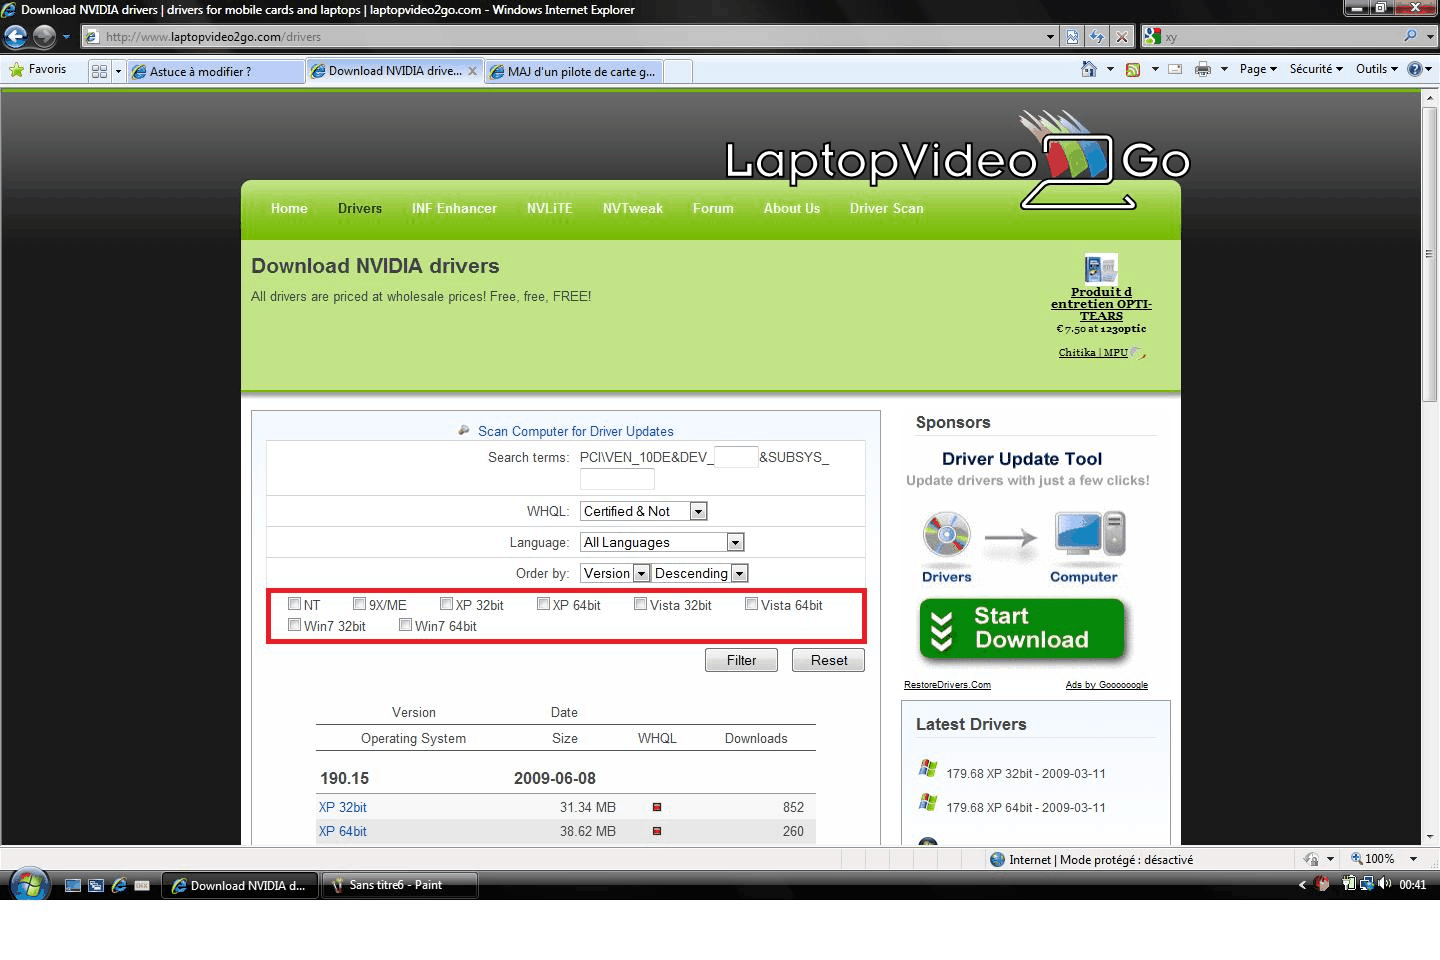Screen dimensions: 1440x960
Task: Open the '179.68 XP 64bit - 2009-03-11' link
Action: click(x=1026, y=807)
